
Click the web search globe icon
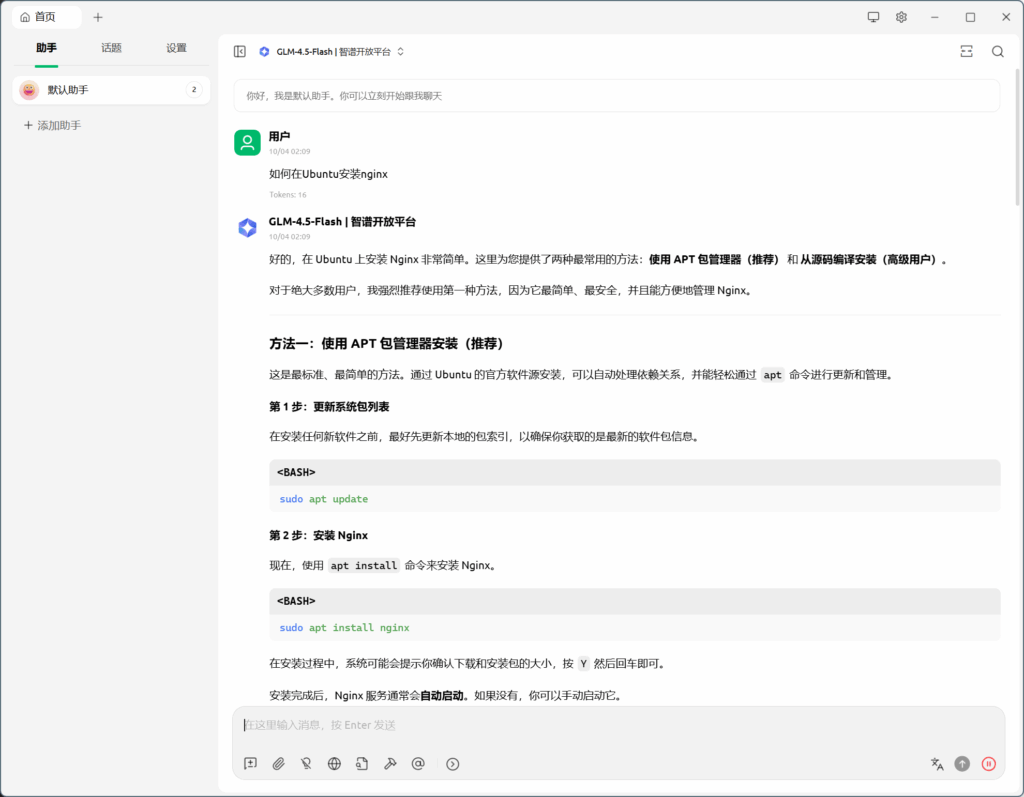(x=334, y=764)
